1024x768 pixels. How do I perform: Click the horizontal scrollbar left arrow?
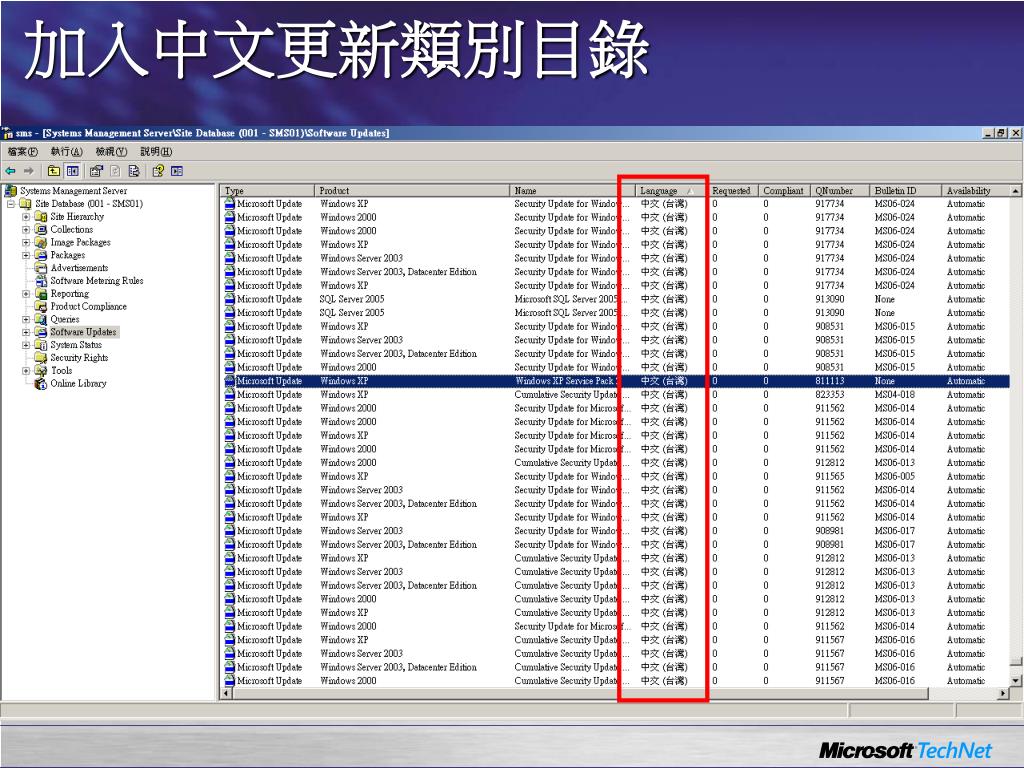pyautogui.click(x=227, y=694)
